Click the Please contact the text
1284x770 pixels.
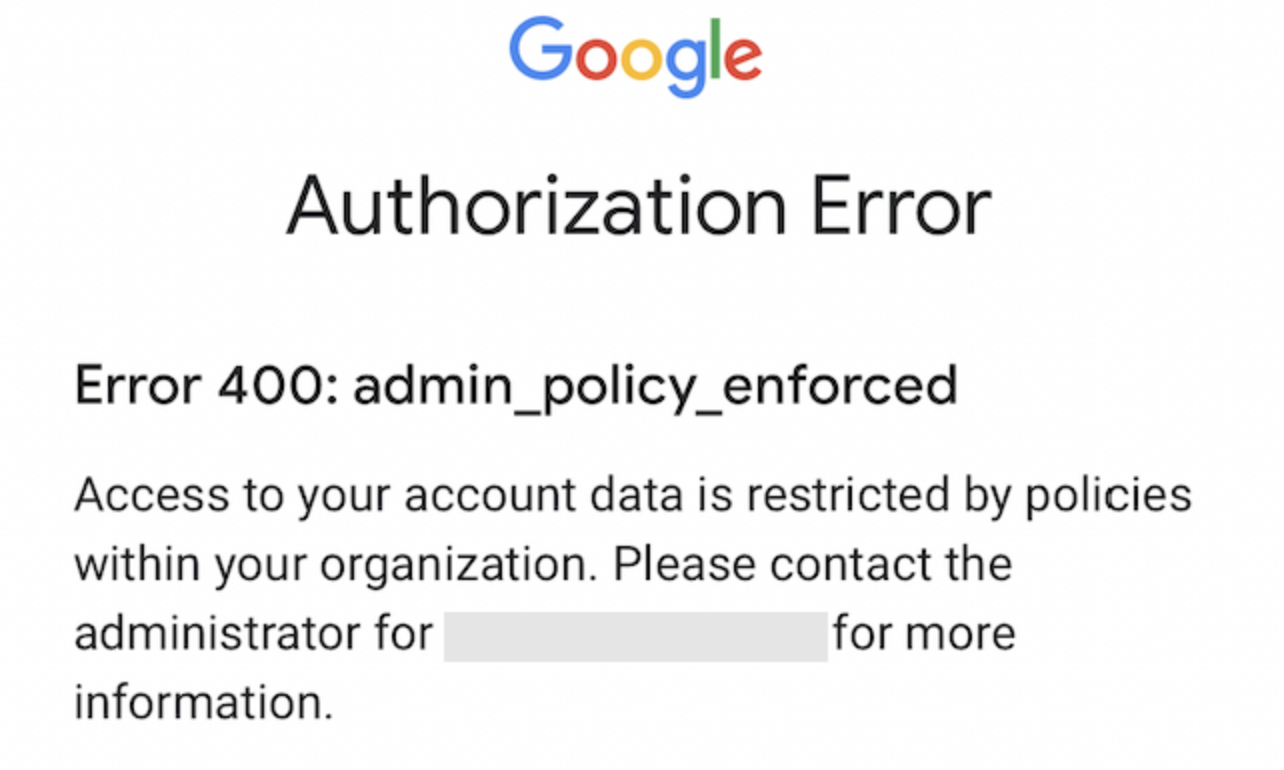tap(812, 565)
